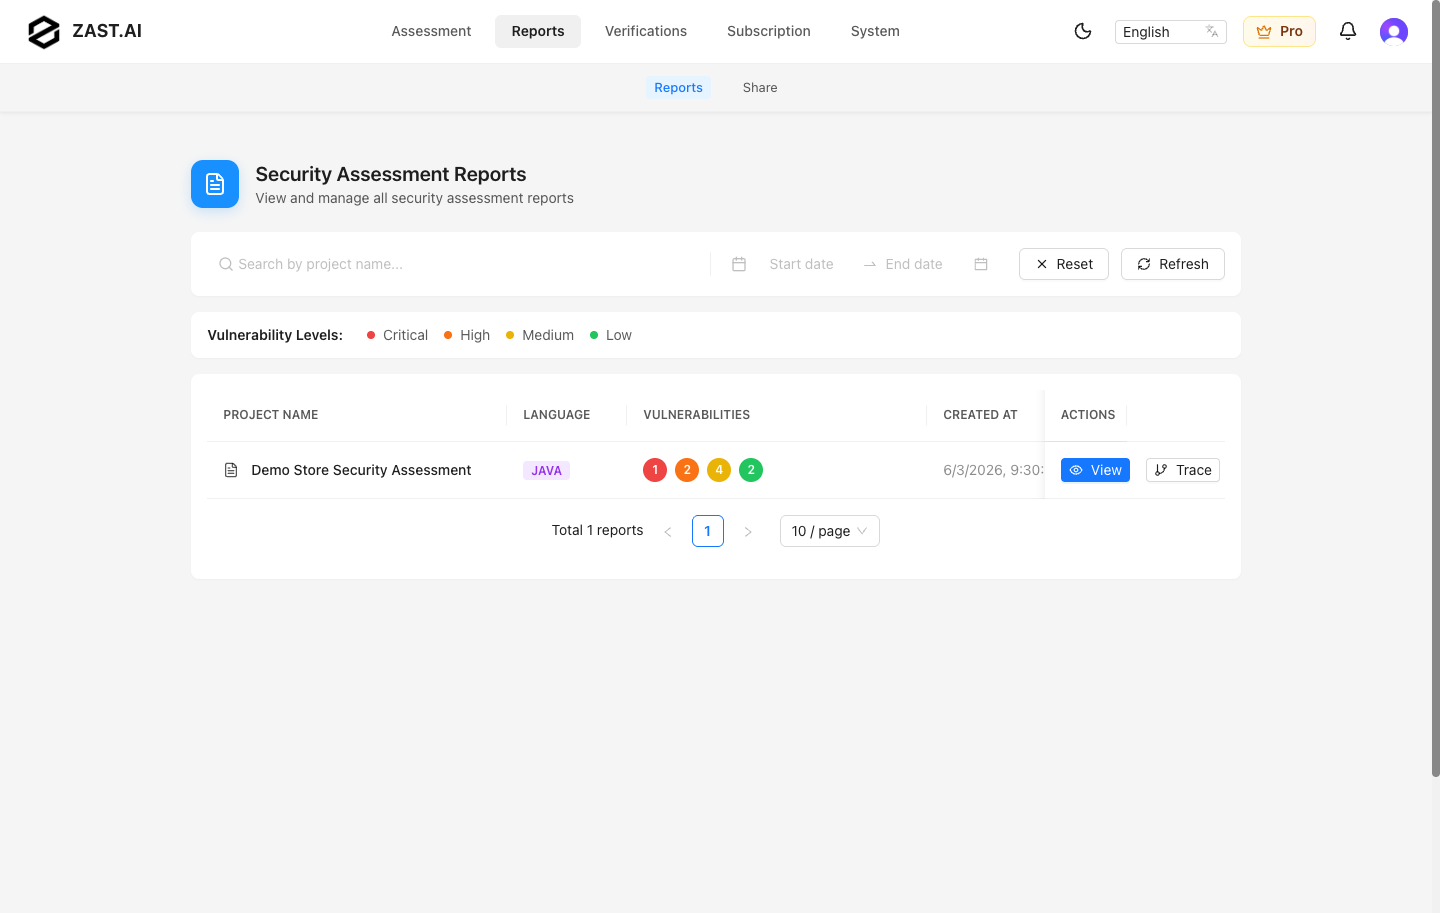
Task: Click the Pro subscription badge
Action: (x=1279, y=31)
